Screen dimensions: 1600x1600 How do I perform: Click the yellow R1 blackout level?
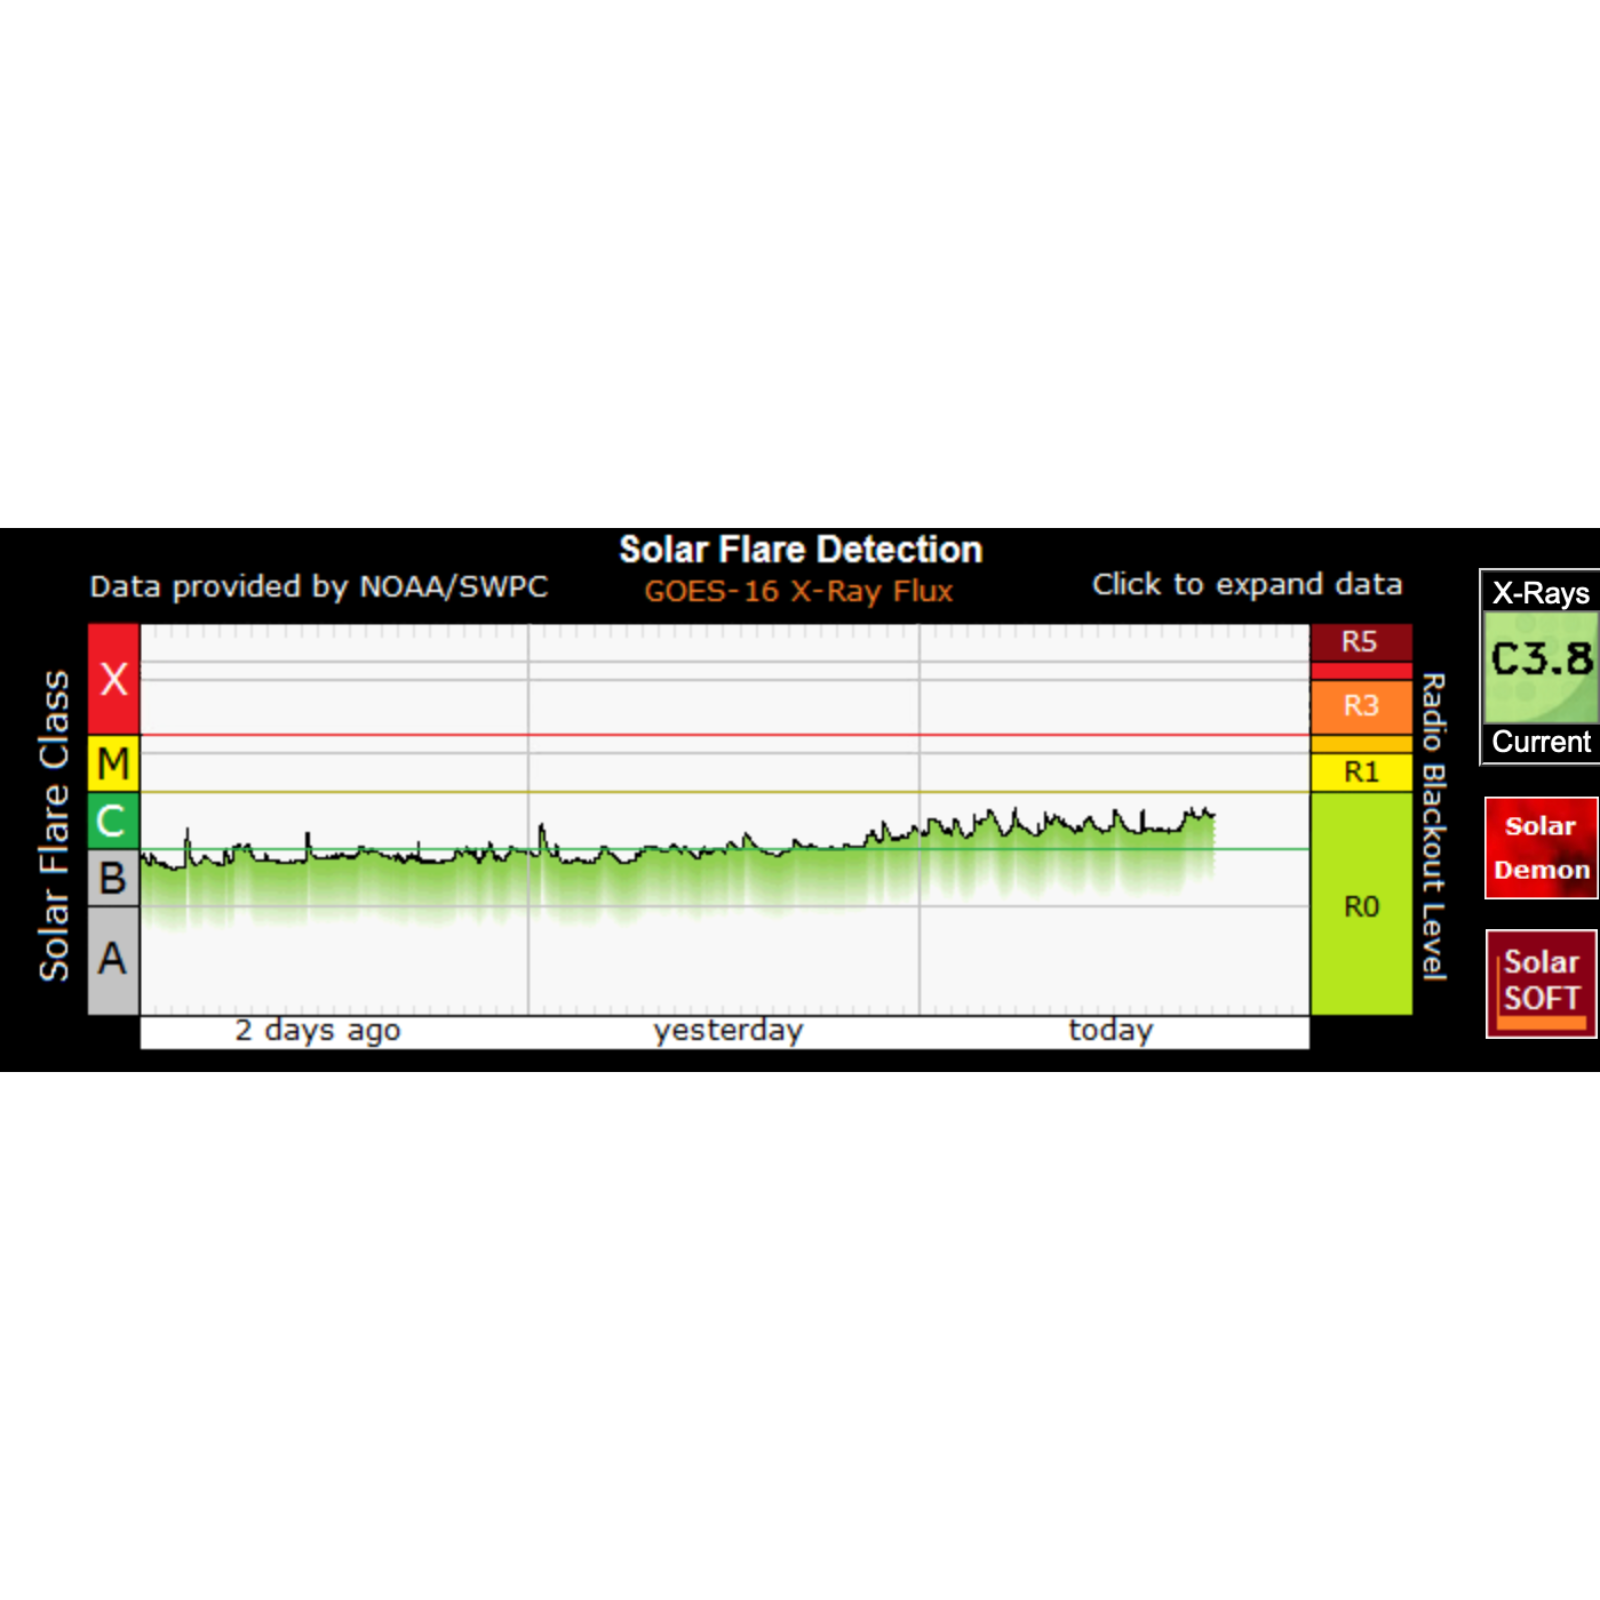coord(1360,772)
